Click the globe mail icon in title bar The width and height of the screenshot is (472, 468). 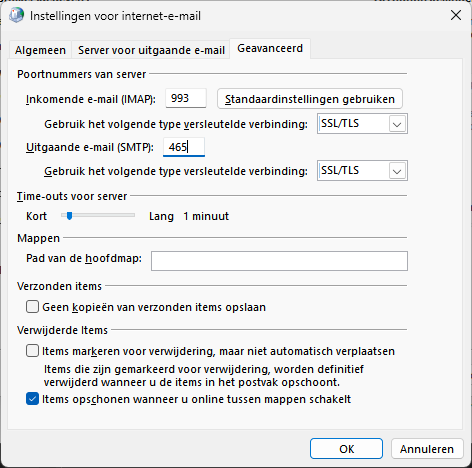point(16,15)
